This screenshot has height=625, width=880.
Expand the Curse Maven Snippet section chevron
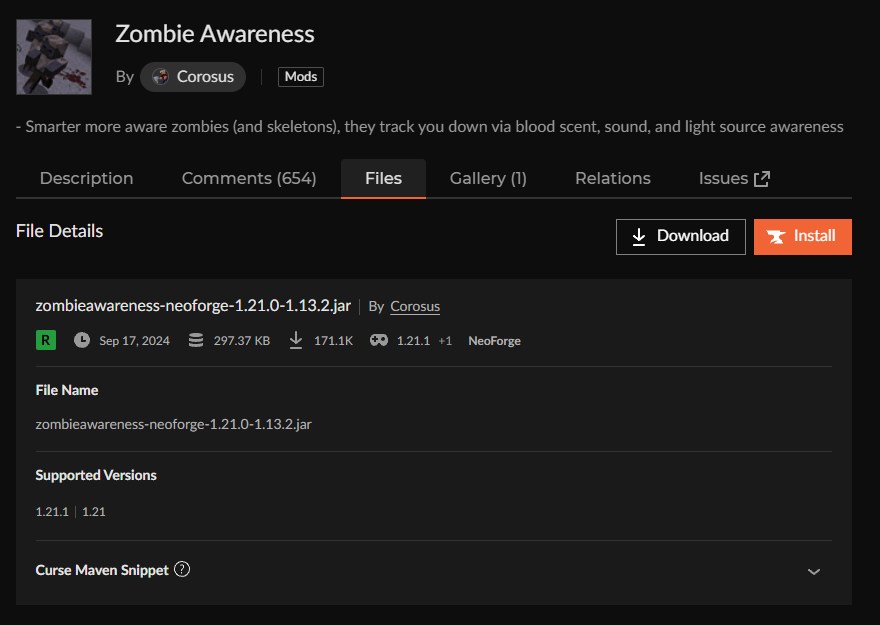pyautogui.click(x=814, y=571)
